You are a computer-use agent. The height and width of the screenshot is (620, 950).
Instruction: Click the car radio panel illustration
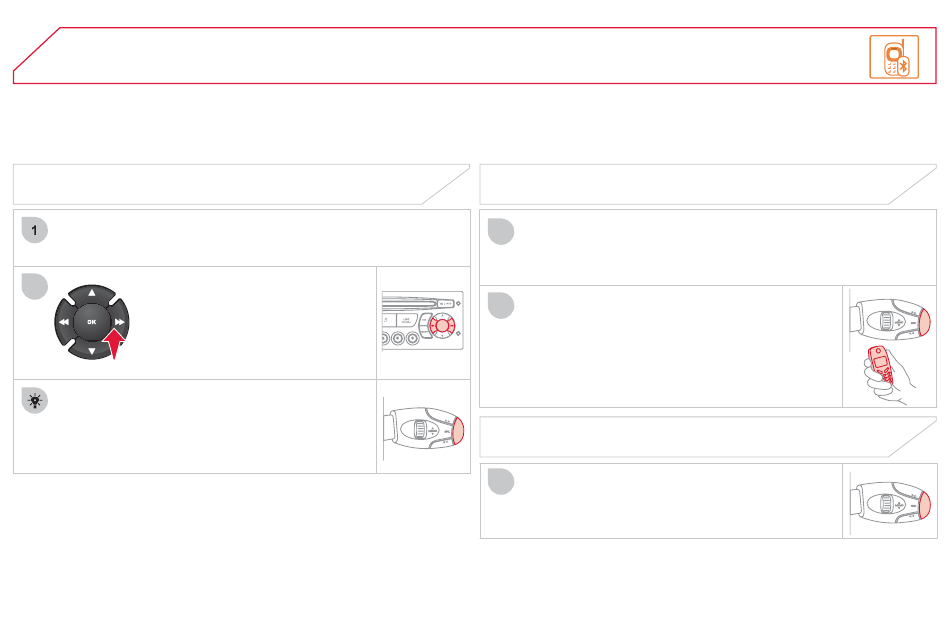(x=423, y=321)
